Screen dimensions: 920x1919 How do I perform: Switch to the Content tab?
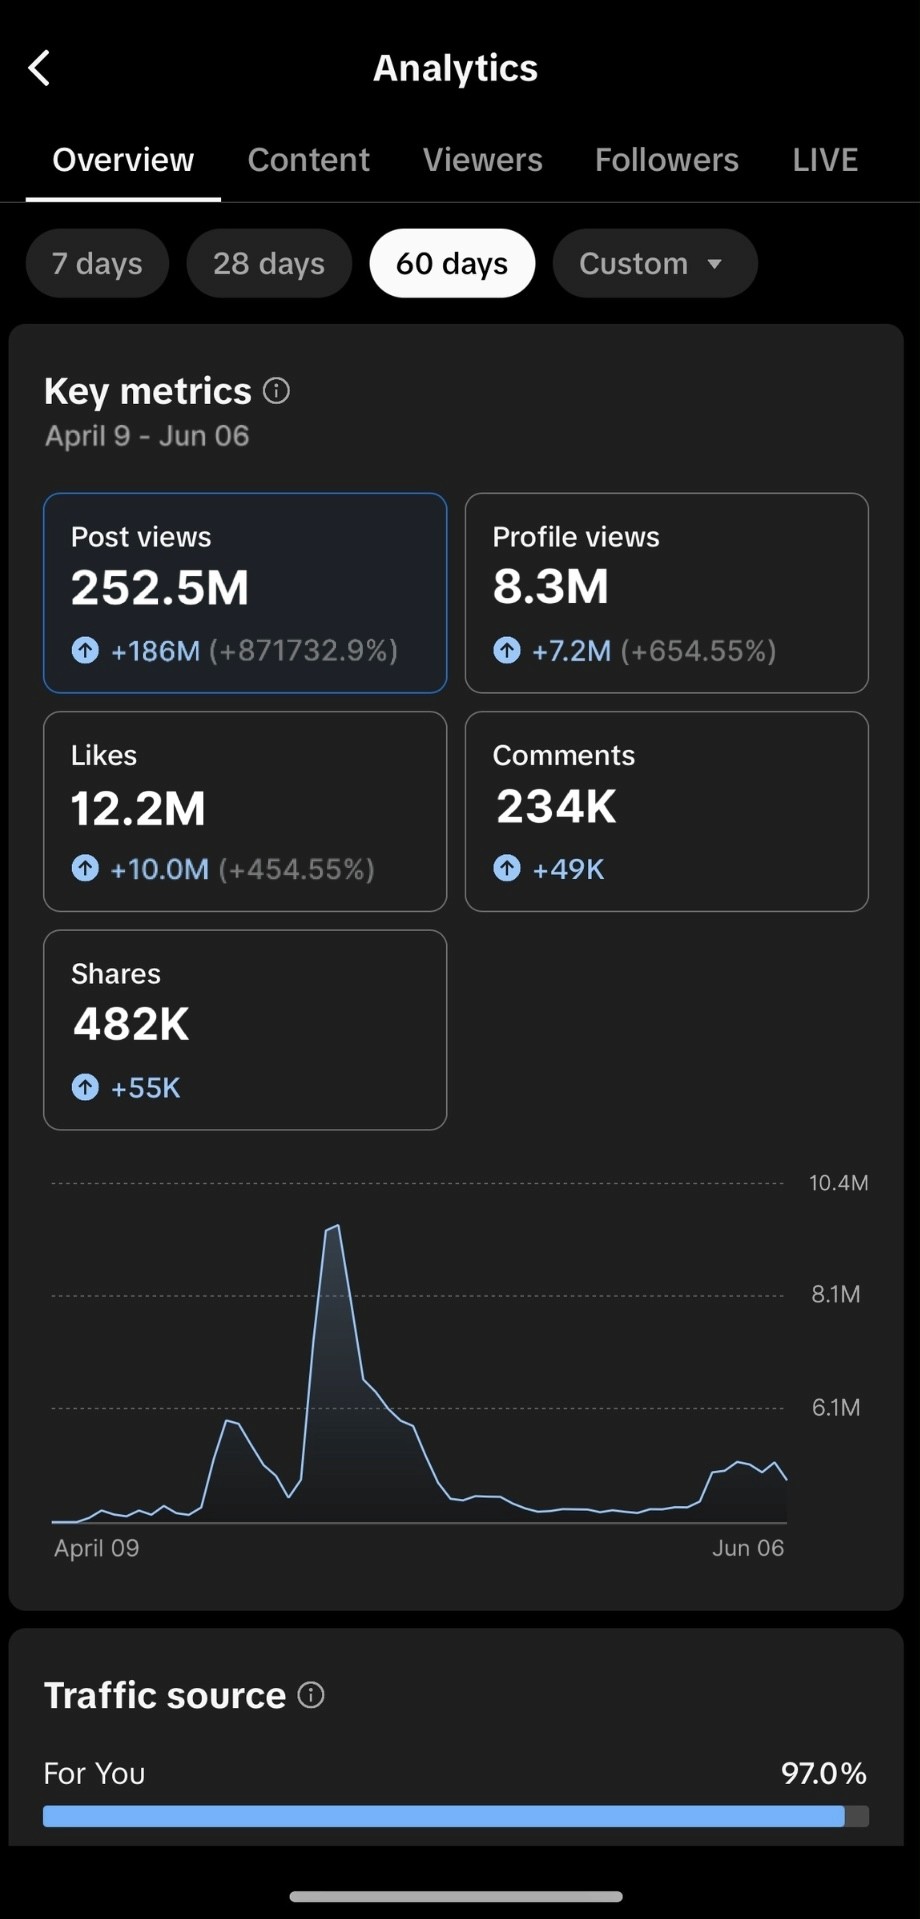308,160
